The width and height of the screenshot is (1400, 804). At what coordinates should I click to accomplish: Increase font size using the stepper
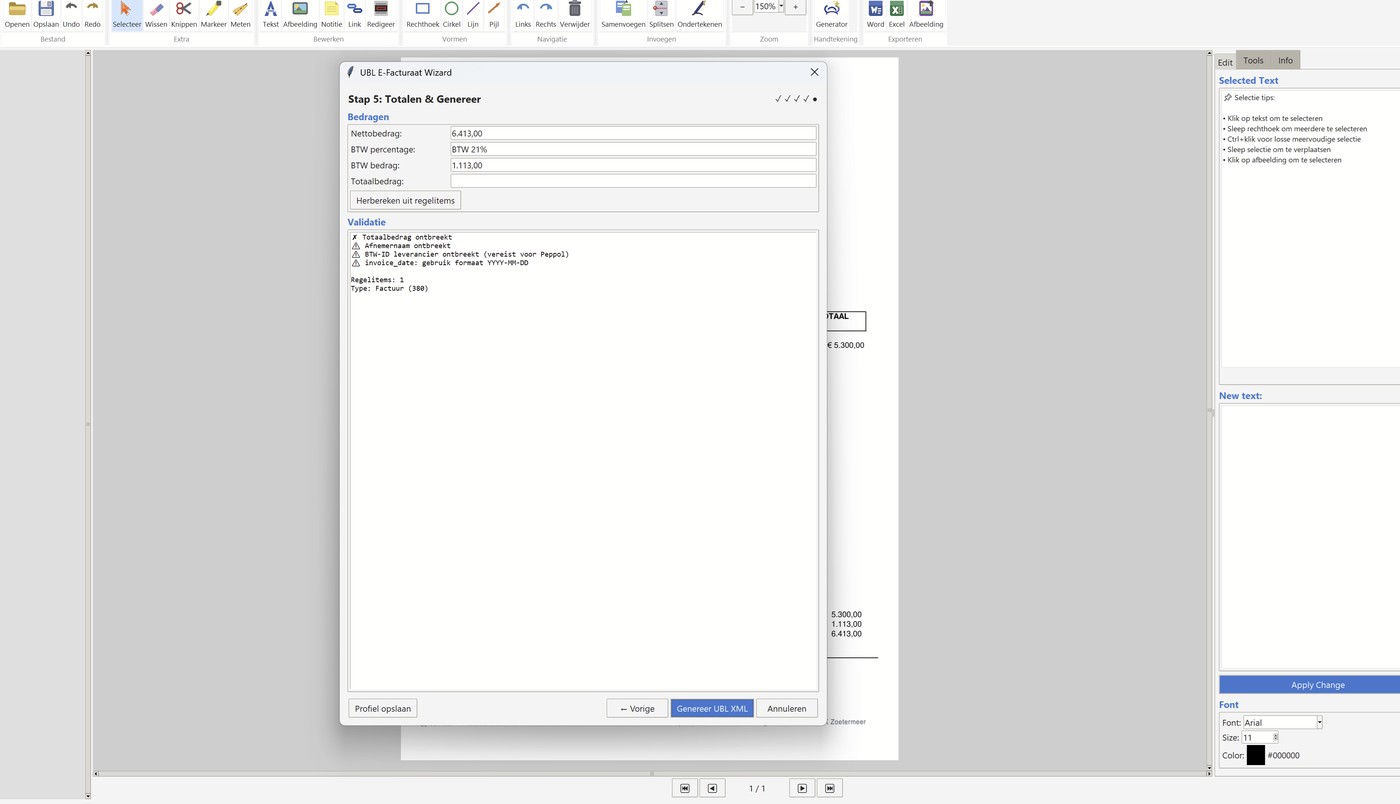1274,734
